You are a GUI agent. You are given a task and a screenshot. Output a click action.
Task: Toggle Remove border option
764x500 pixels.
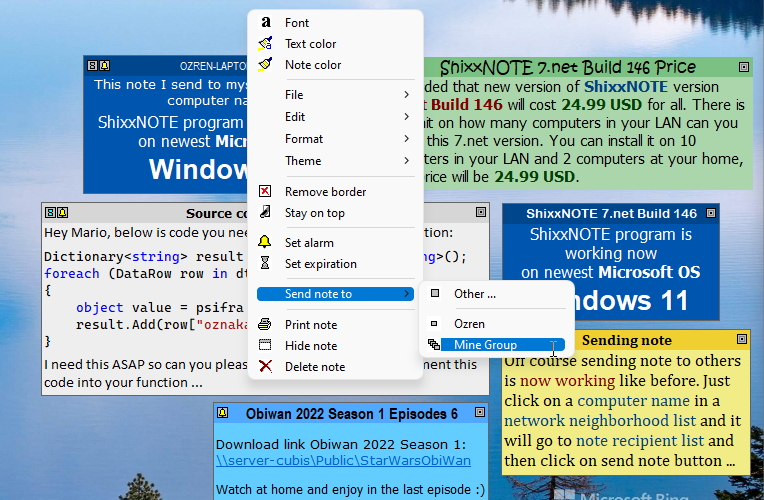click(x=335, y=192)
